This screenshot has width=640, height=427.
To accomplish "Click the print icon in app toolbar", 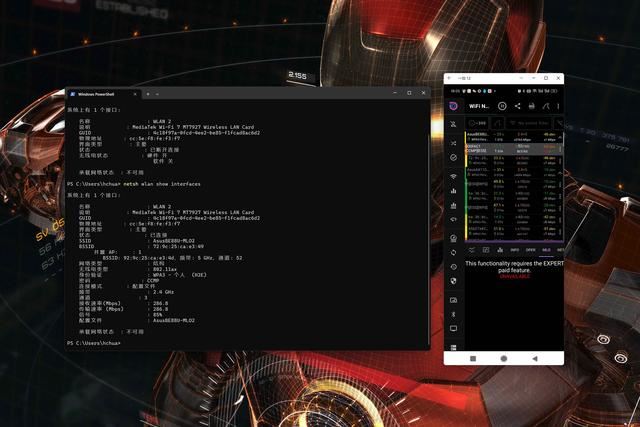I will pos(532,106).
